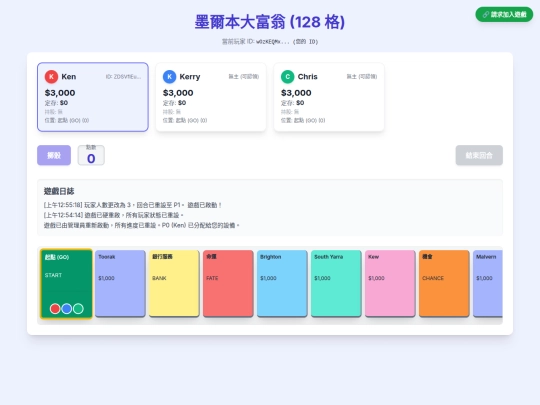This screenshot has width=540, height=405.
Task: Click the page title containing (128 格)
Action: coord(270,22)
